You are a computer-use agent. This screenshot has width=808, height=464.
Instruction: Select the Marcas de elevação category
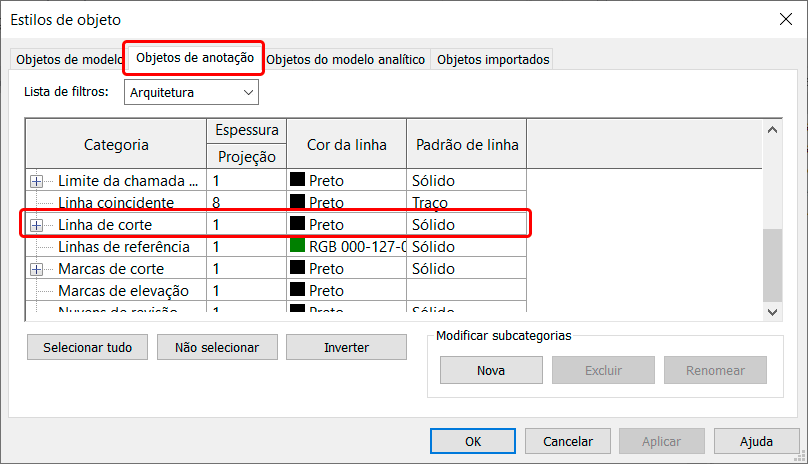pos(123,291)
